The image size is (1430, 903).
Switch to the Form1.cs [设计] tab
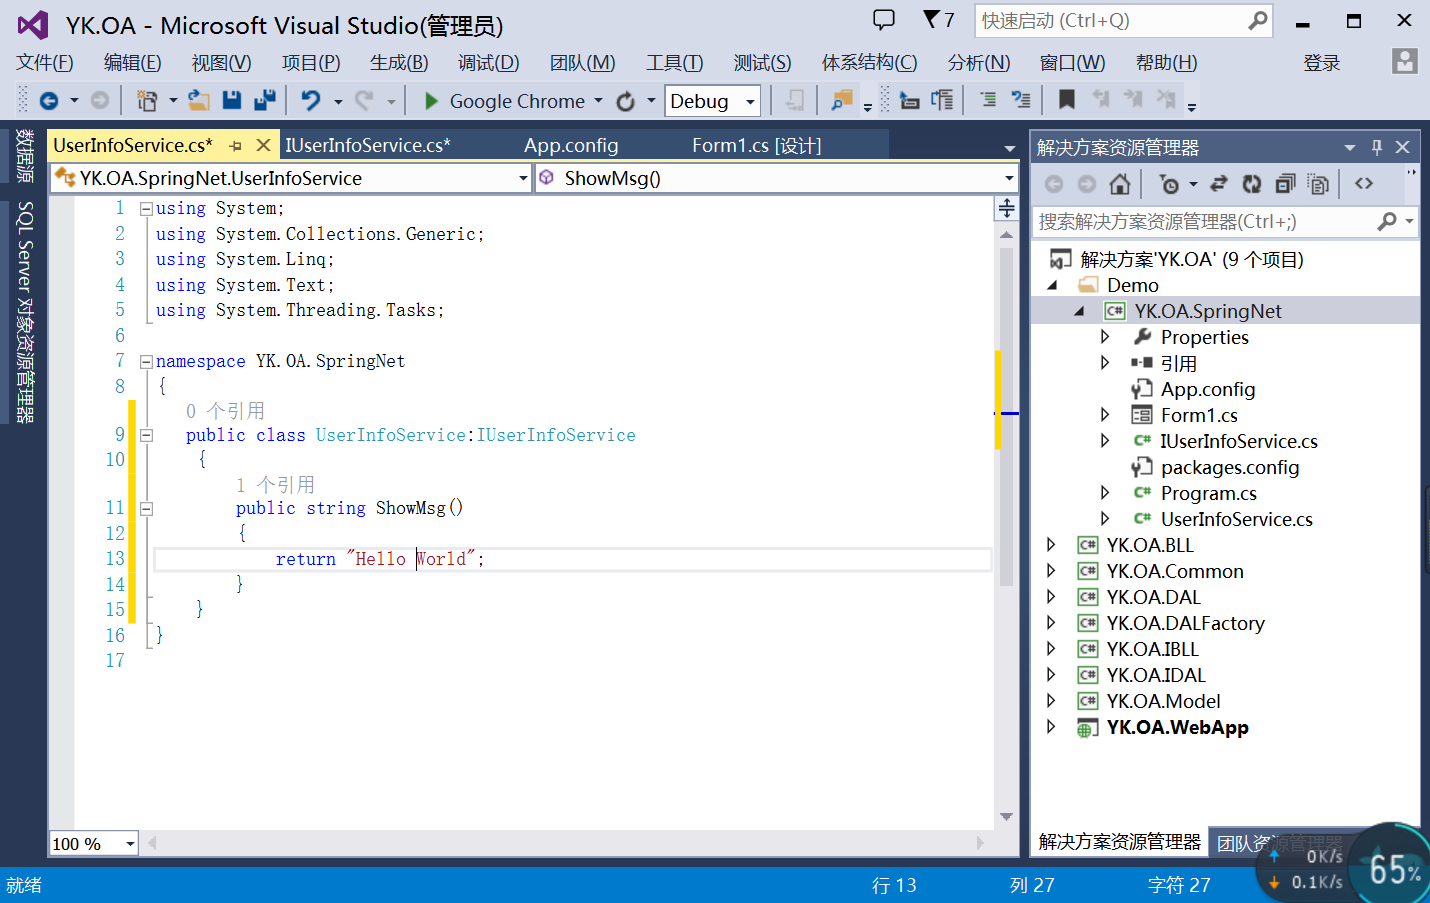757,146
